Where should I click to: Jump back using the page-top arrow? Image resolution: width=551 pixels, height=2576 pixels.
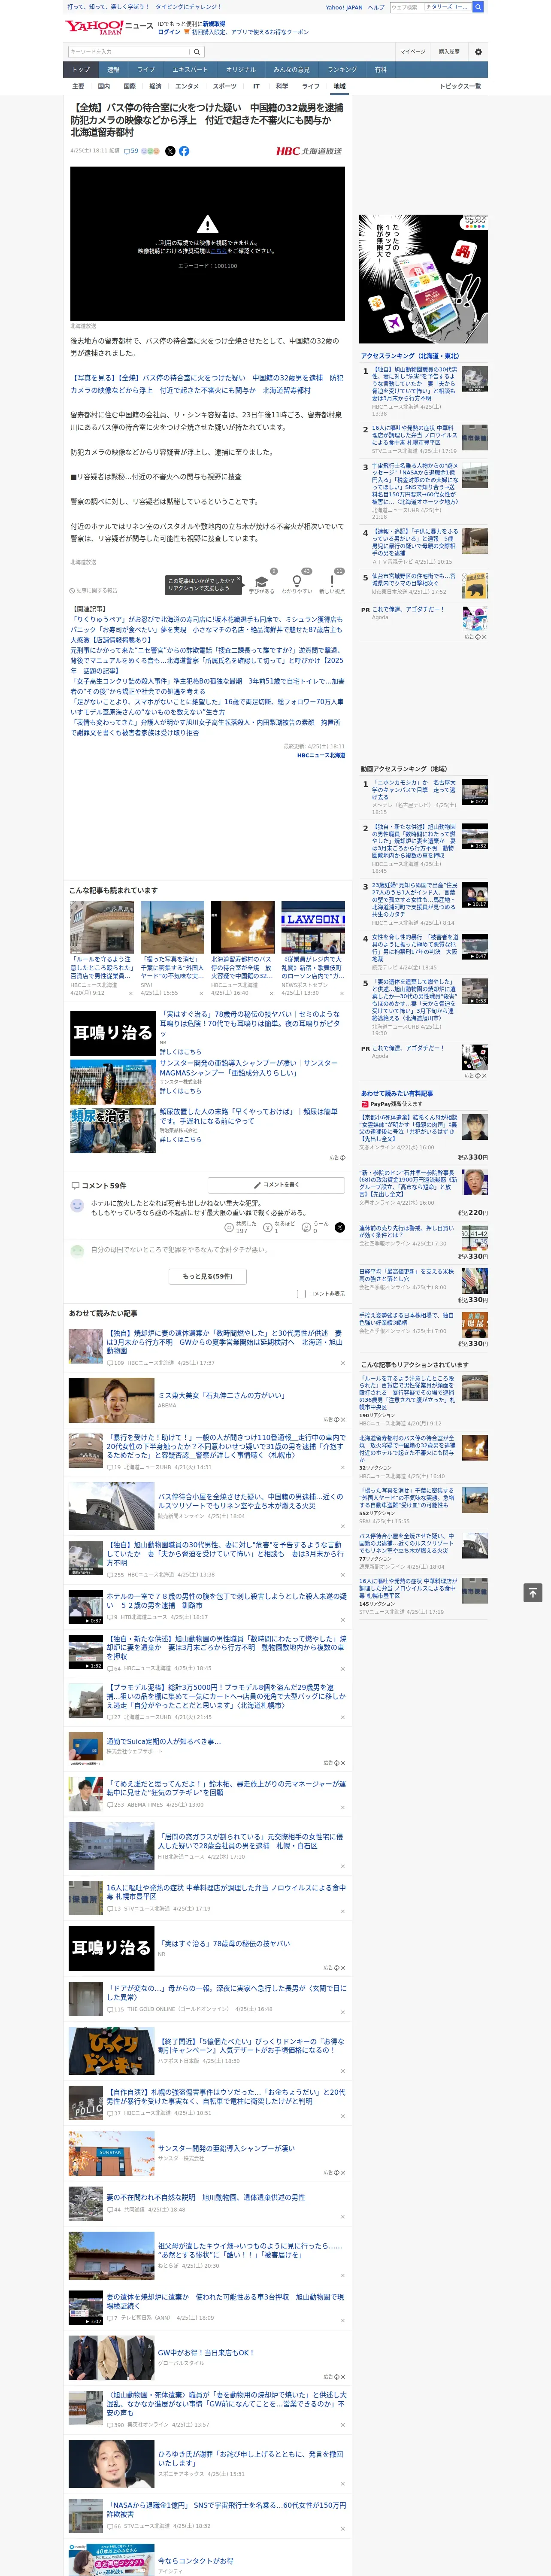click(x=532, y=1592)
